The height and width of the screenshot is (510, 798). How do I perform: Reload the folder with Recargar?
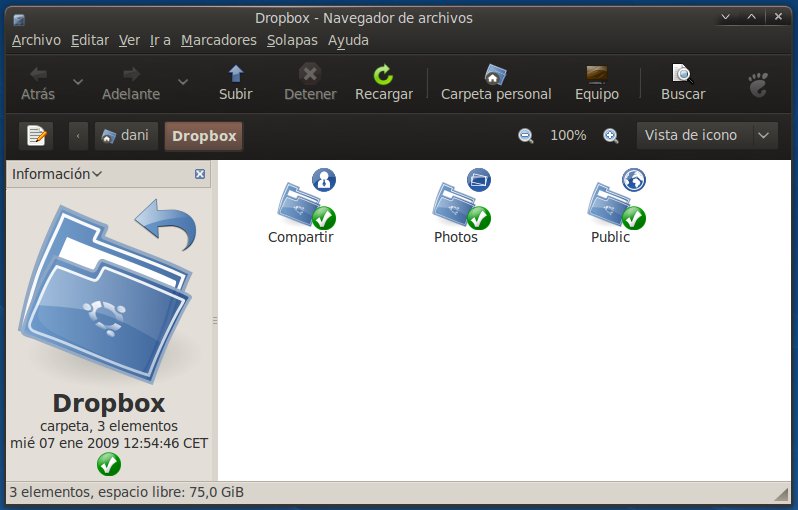(x=384, y=84)
